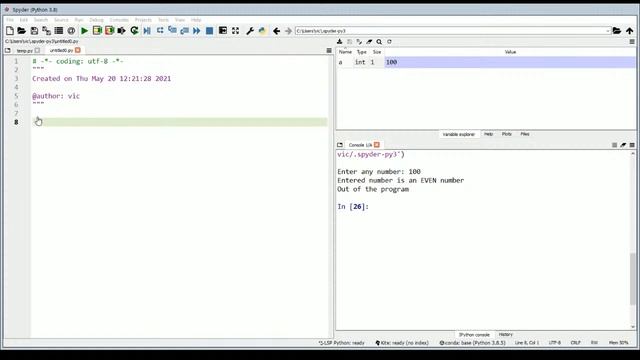The image size is (640, 360).
Task: Run file with green play button
Action: (84, 31)
